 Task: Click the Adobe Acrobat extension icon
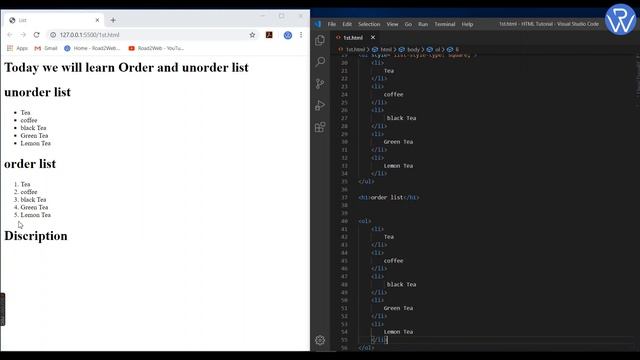pos(269,35)
